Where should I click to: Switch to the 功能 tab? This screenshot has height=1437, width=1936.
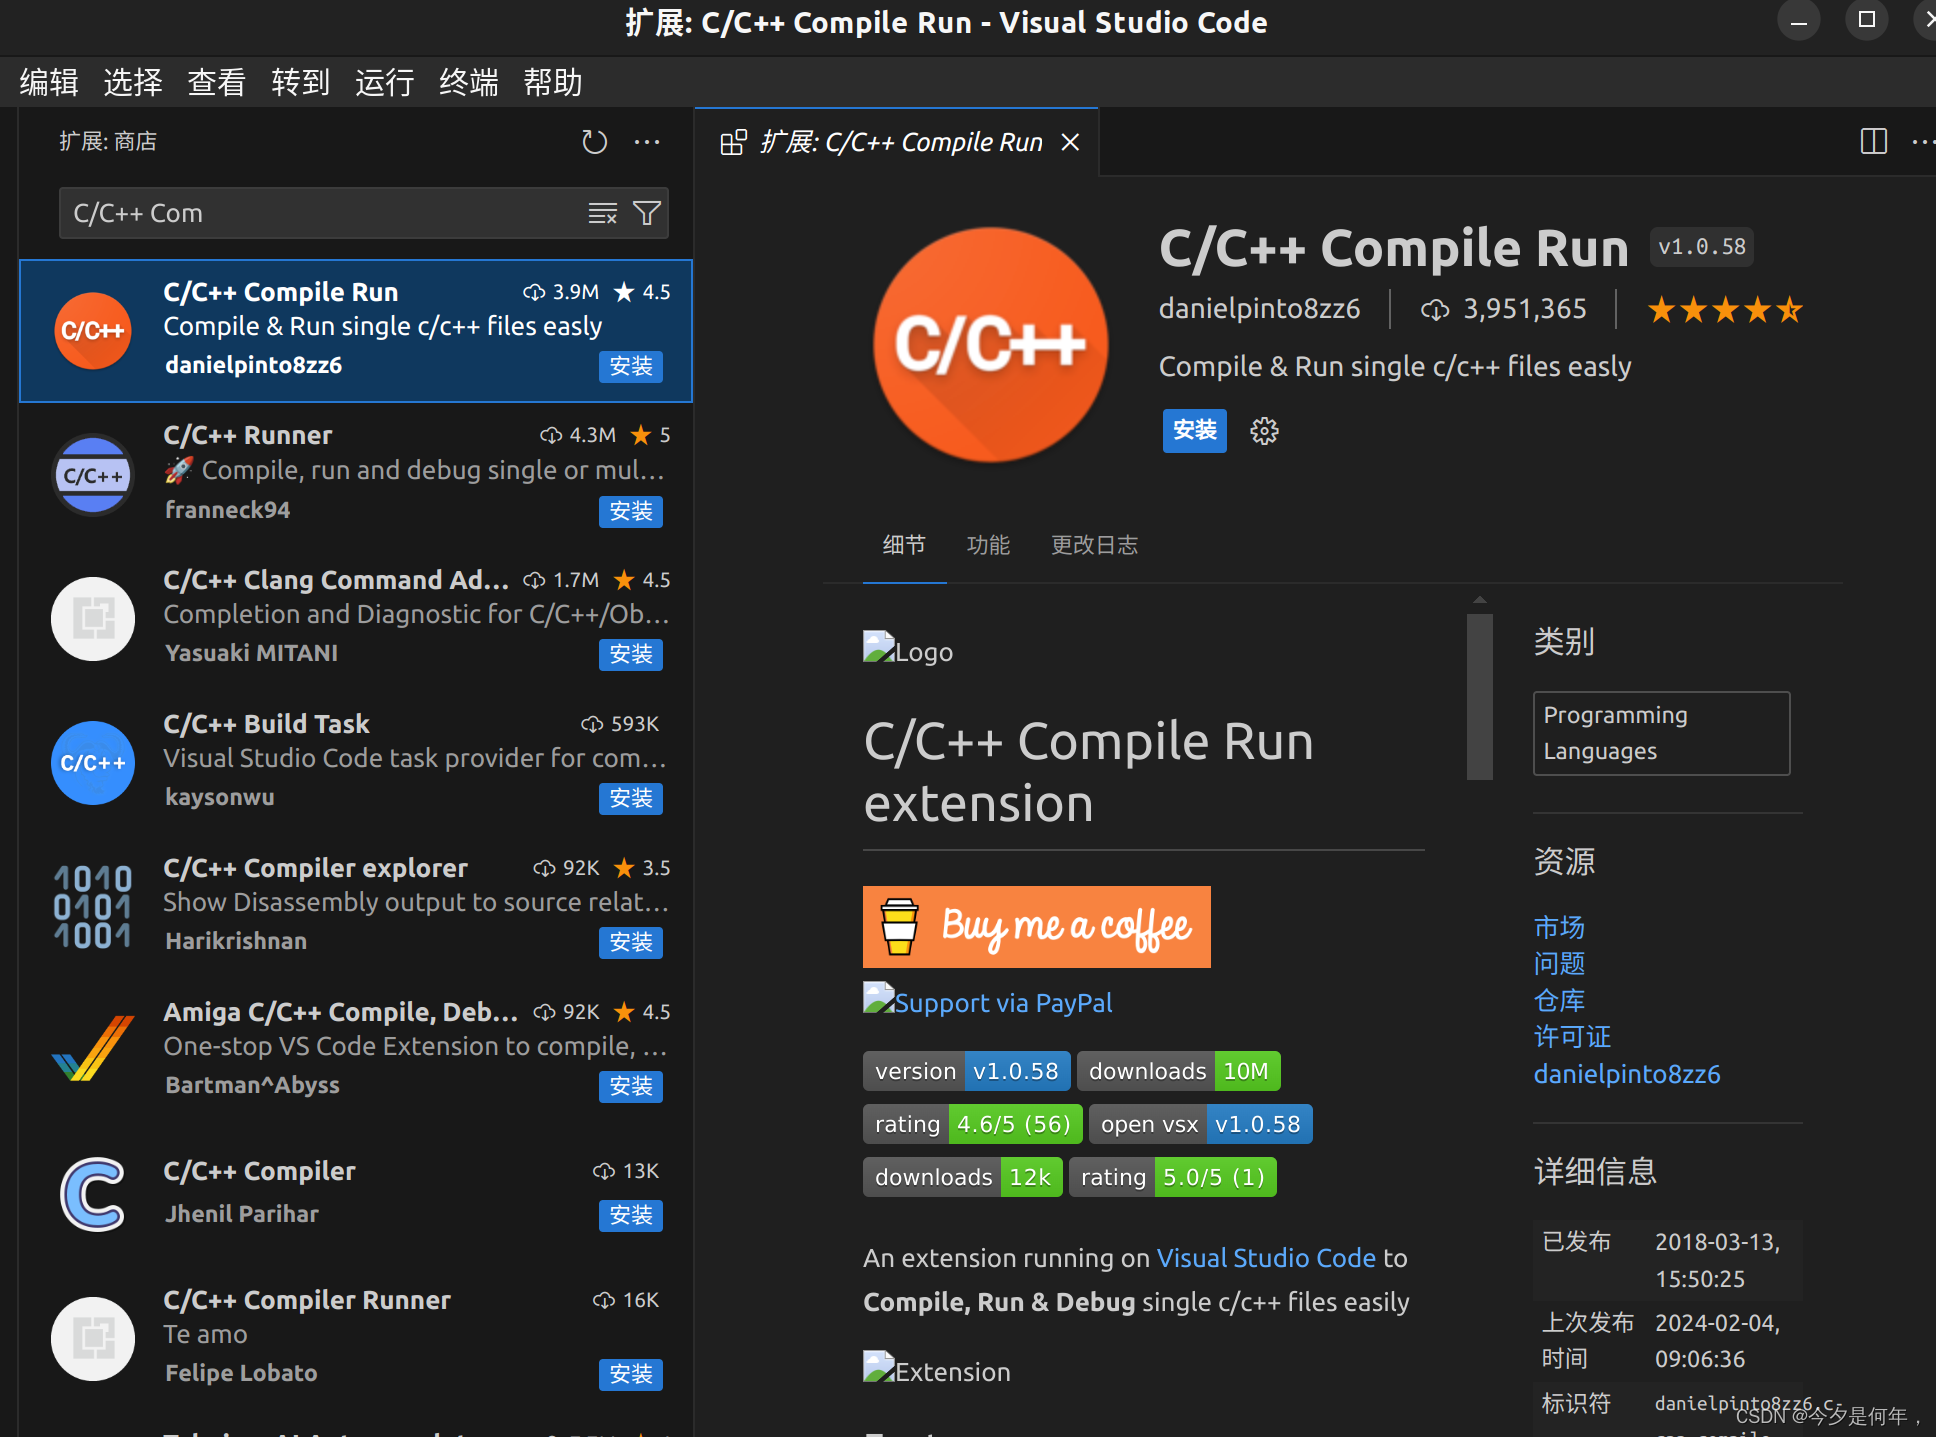[x=988, y=545]
